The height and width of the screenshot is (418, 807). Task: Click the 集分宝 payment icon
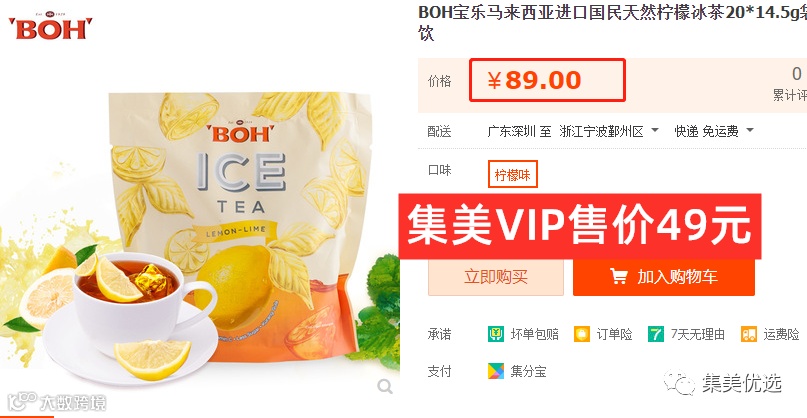pyautogui.click(x=496, y=371)
